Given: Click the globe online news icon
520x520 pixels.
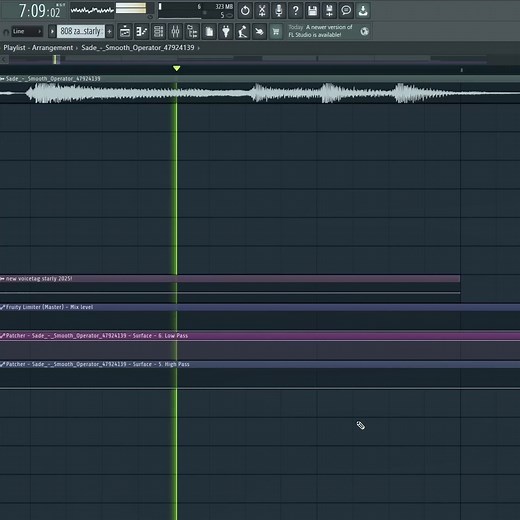Looking at the screenshot, I should [365, 32].
